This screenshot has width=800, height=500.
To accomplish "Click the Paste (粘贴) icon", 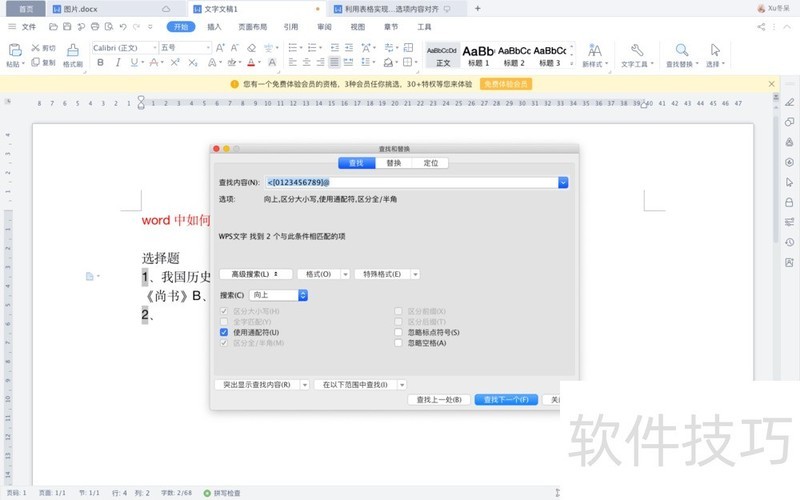I will coord(15,50).
